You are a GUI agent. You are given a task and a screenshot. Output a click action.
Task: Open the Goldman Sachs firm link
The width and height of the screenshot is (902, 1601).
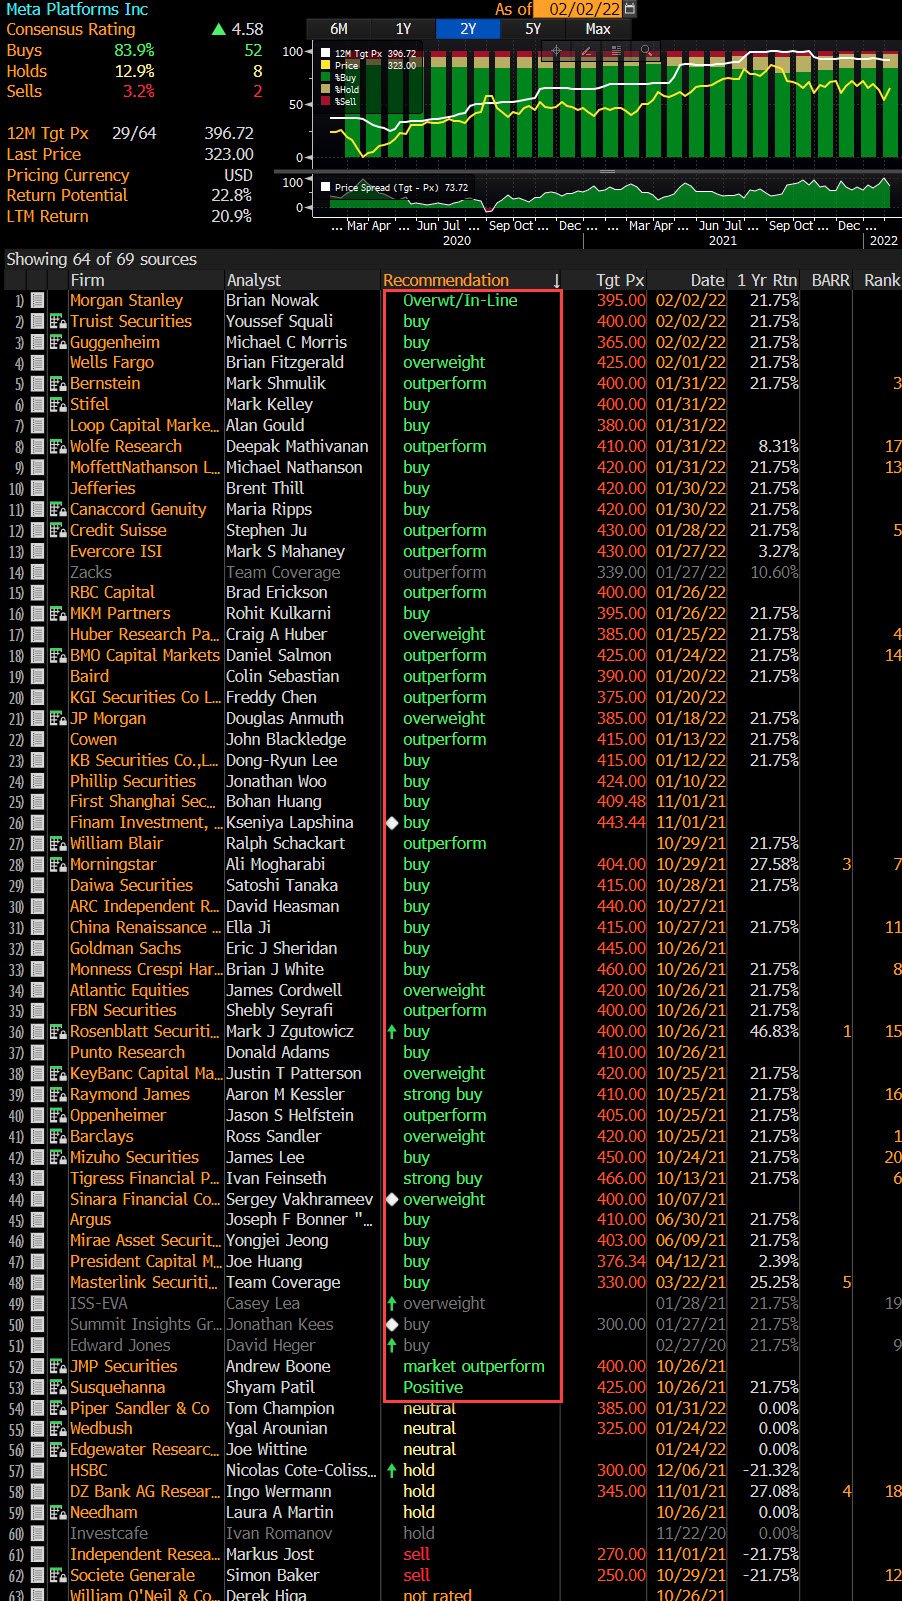tap(125, 949)
